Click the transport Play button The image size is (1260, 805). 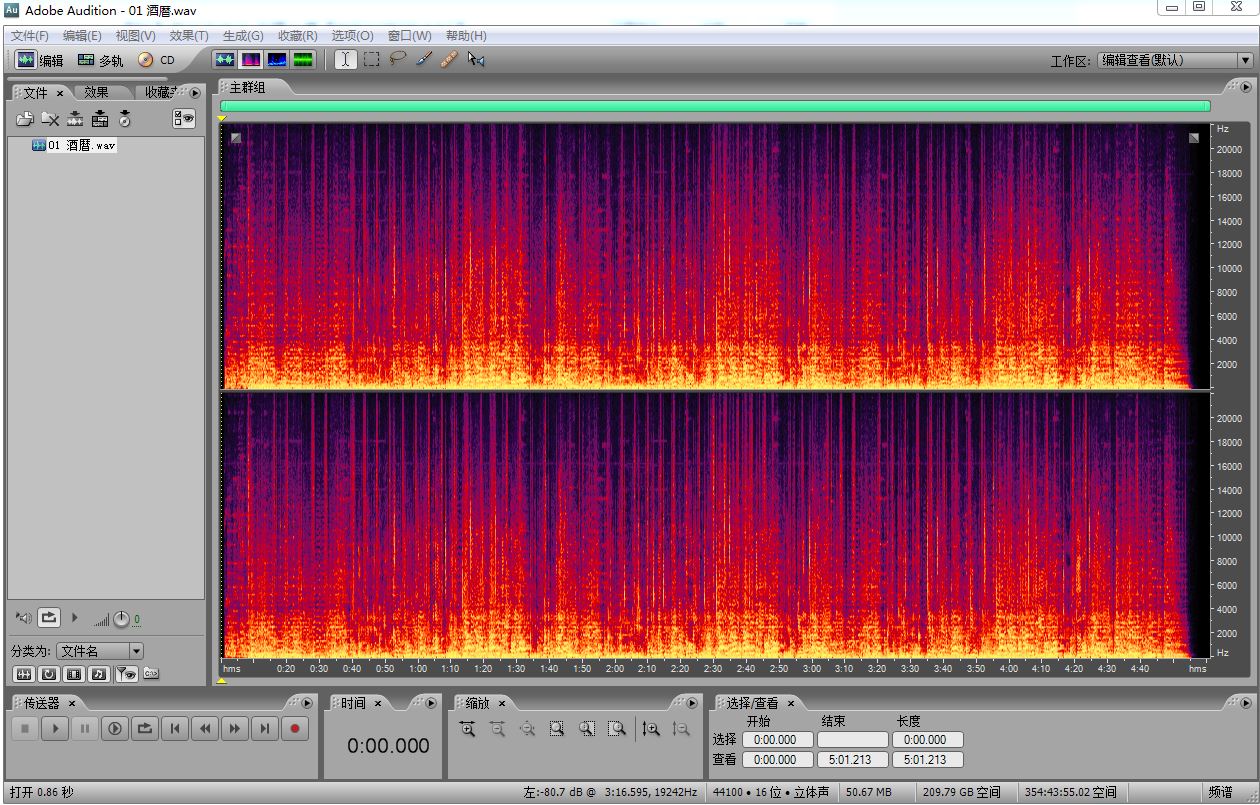[55, 729]
